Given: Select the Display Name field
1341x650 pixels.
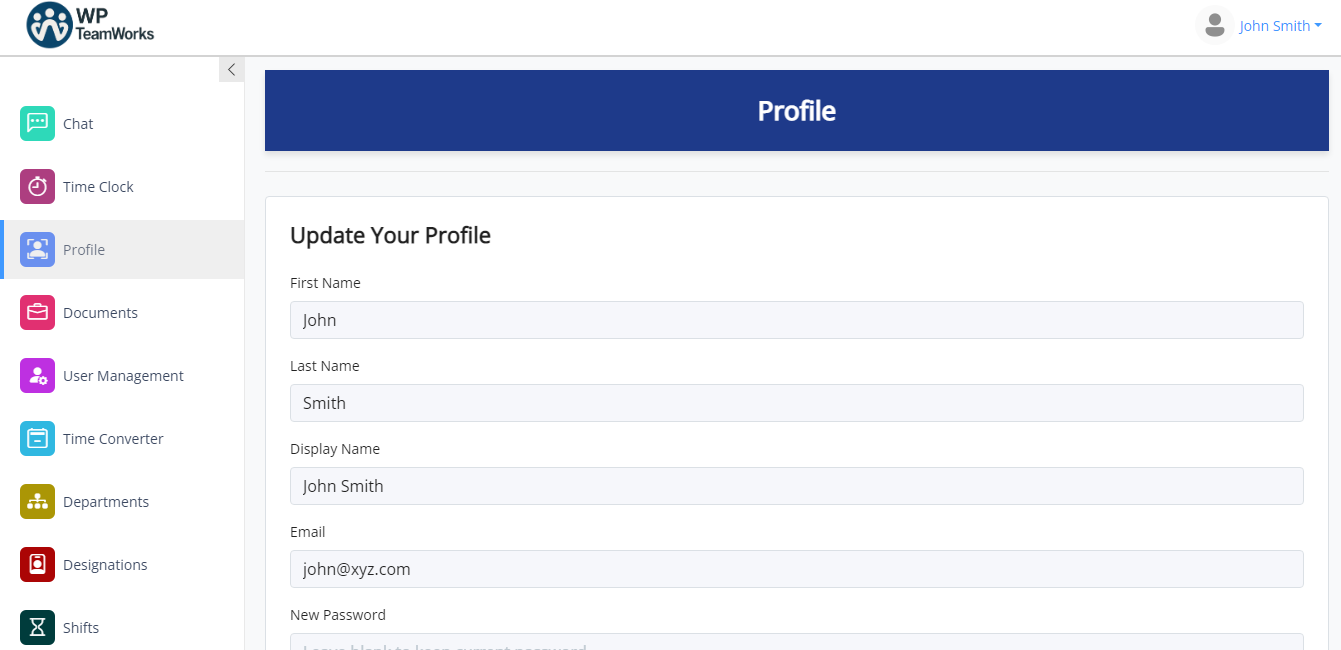Looking at the screenshot, I should [x=797, y=485].
